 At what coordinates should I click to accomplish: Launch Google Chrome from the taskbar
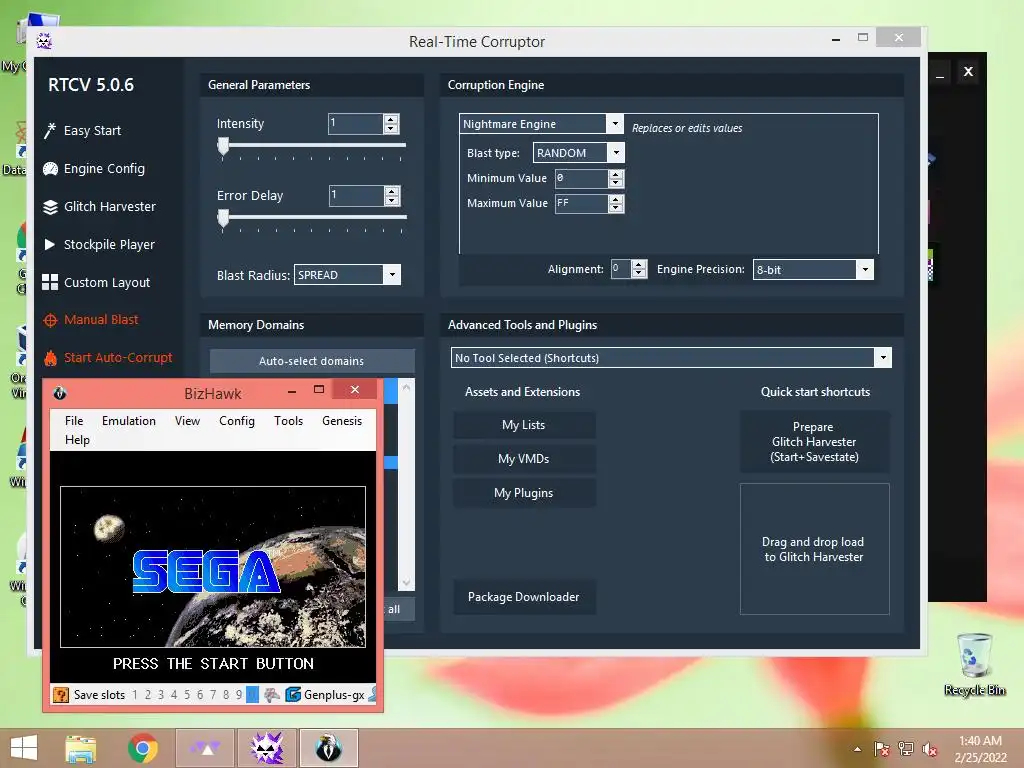142,748
